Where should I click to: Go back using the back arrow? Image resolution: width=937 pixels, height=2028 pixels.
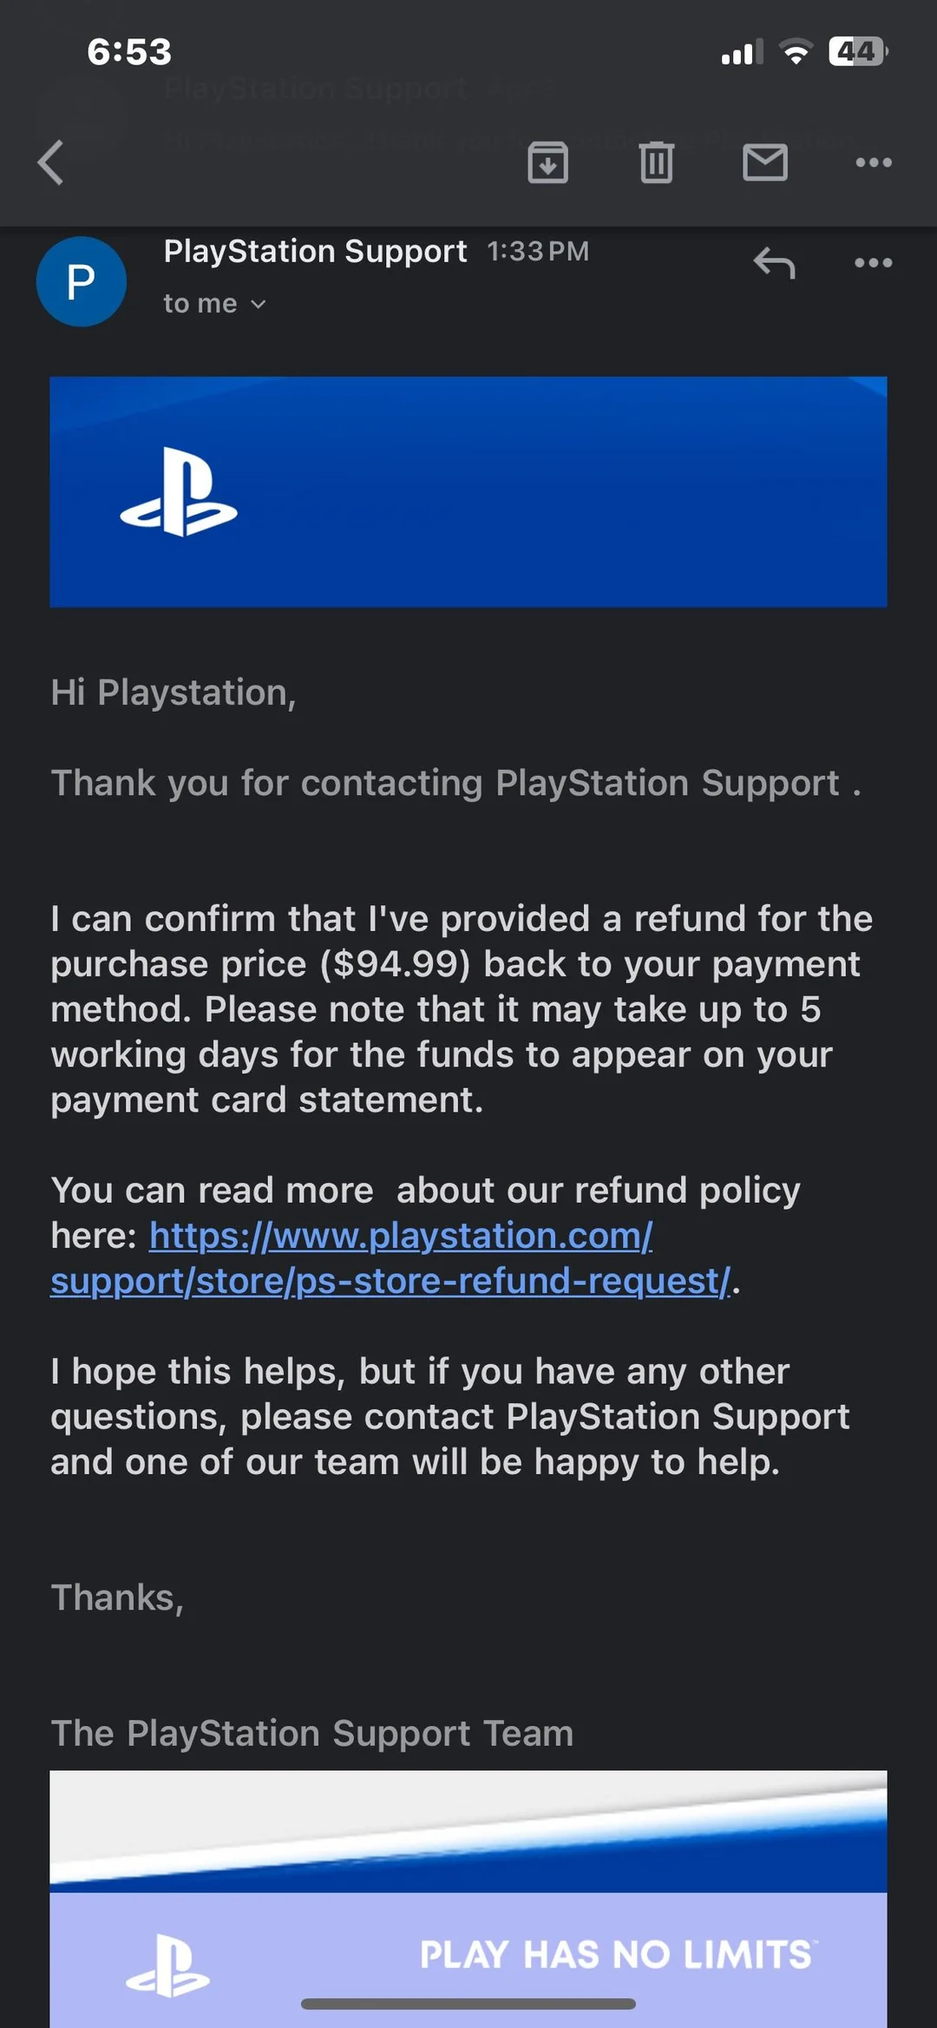click(51, 162)
